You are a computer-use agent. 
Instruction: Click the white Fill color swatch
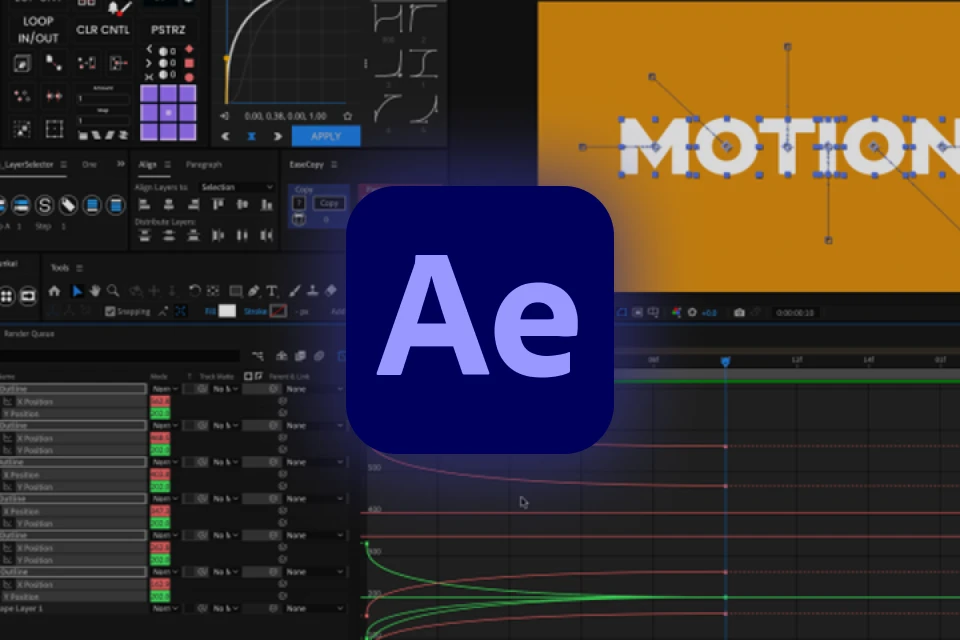(x=227, y=311)
